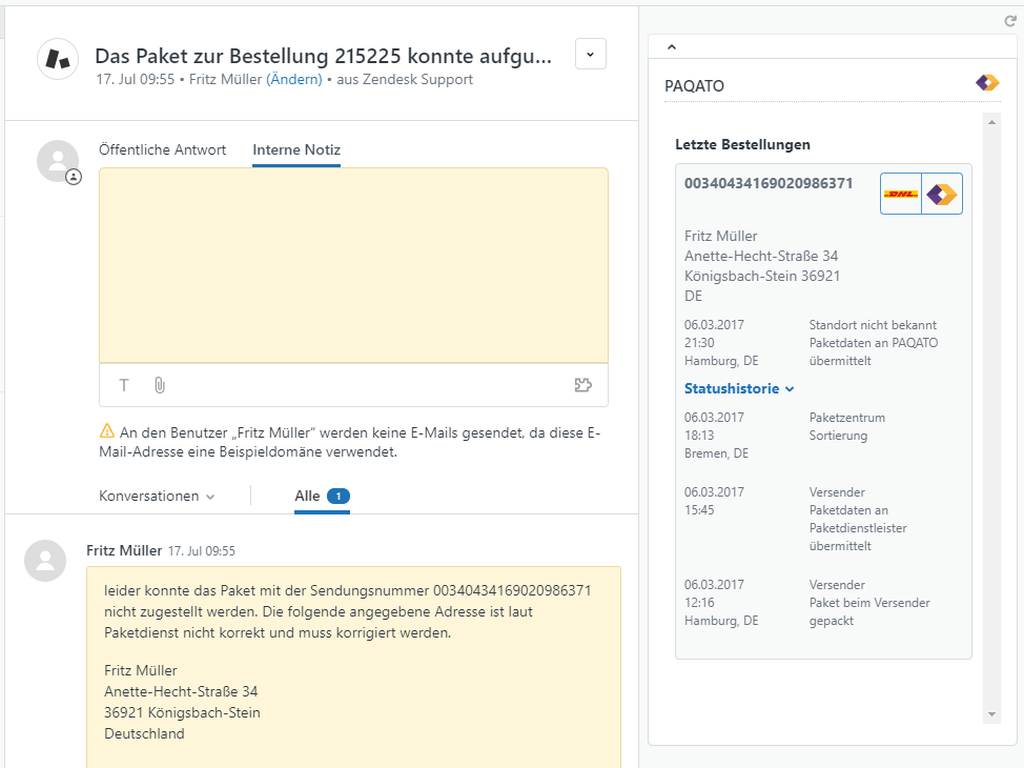Click the PAQATO panel scrollbar down arrow

click(992, 714)
